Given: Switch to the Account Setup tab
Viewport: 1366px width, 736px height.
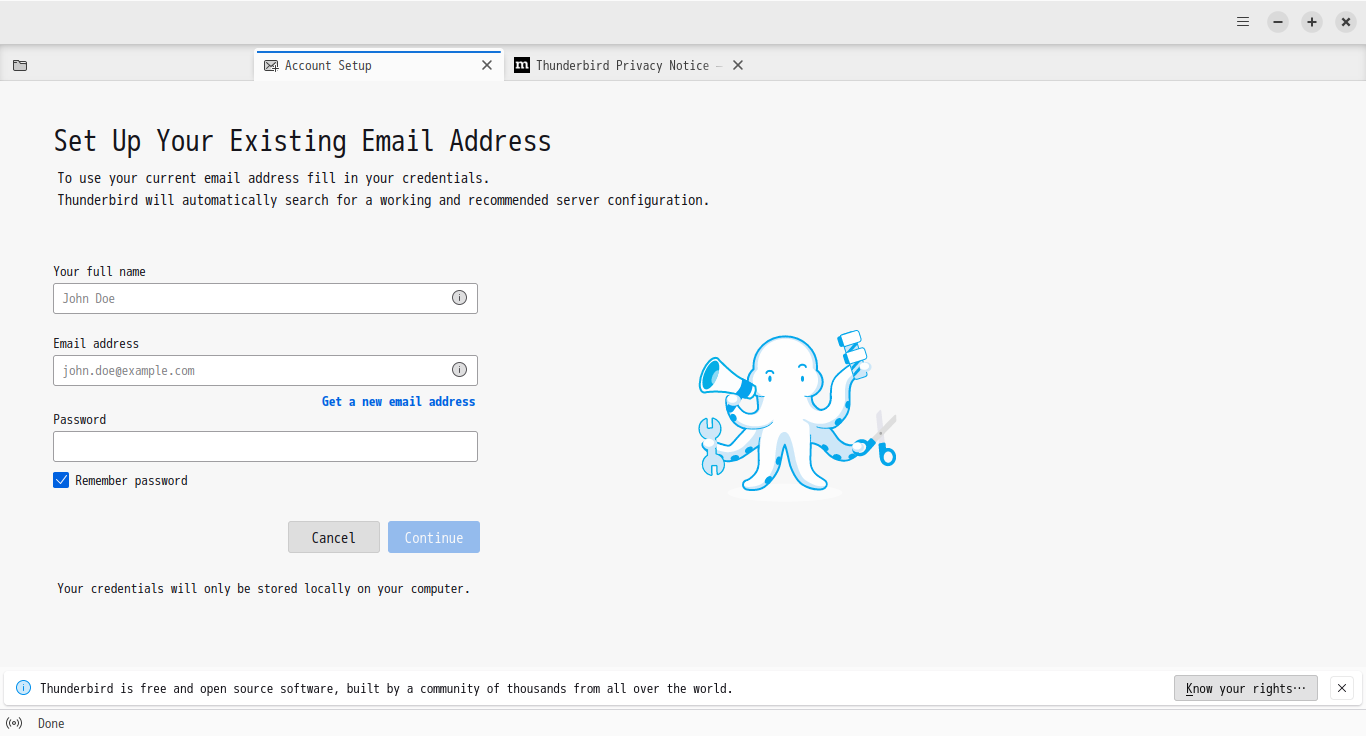Looking at the screenshot, I should (379, 65).
